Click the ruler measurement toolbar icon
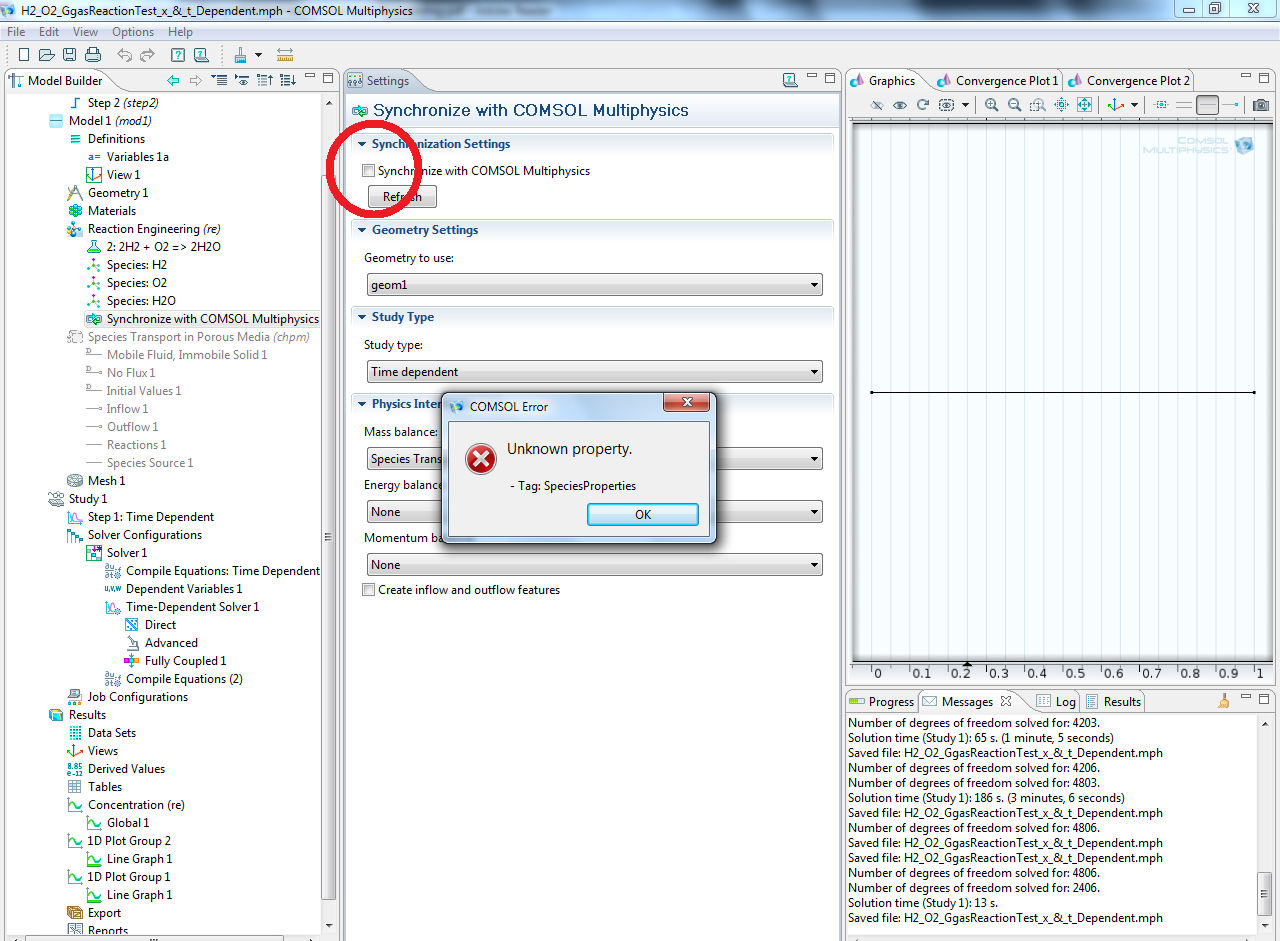This screenshot has width=1280, height=941. pyautogui.click(x=285, y=55)
